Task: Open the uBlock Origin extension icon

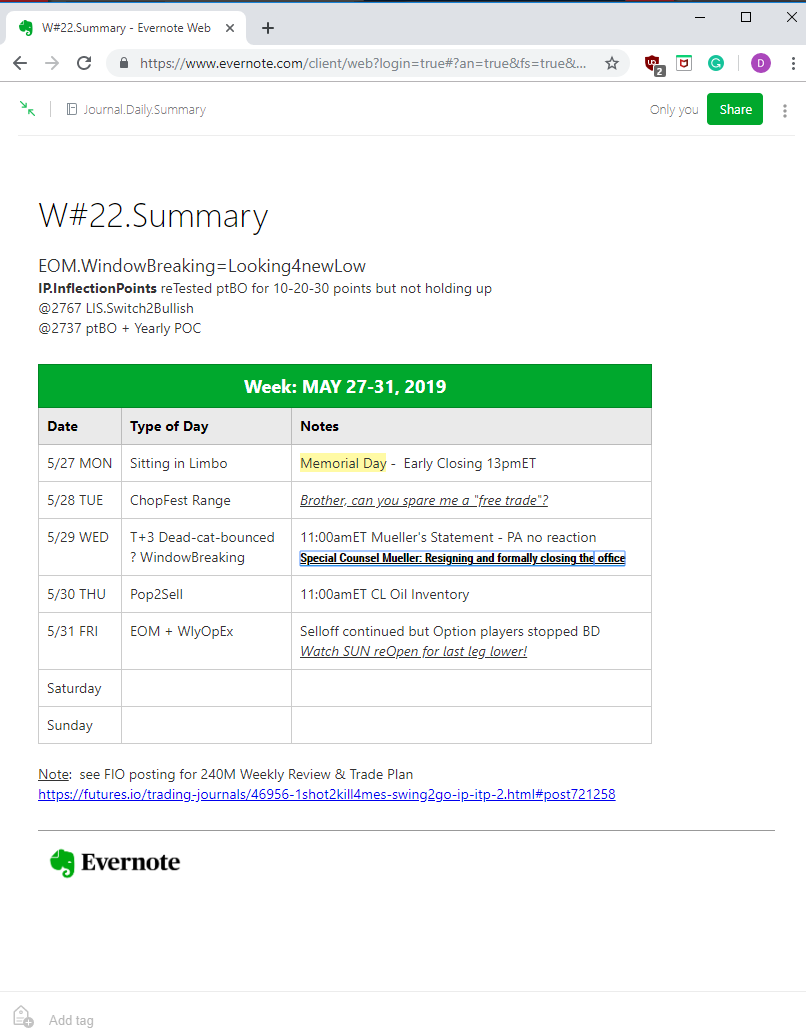Action: point(654,64)
